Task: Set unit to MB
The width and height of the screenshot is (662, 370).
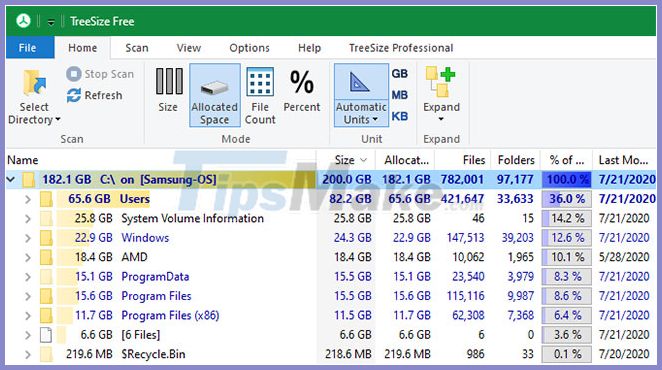Action: tap(399, 95)
